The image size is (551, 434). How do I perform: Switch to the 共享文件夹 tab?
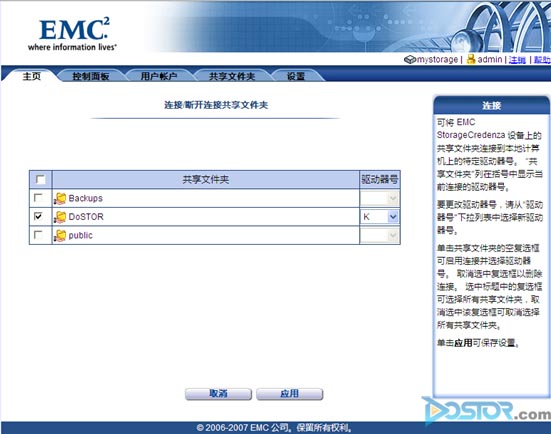pos(232,76)
